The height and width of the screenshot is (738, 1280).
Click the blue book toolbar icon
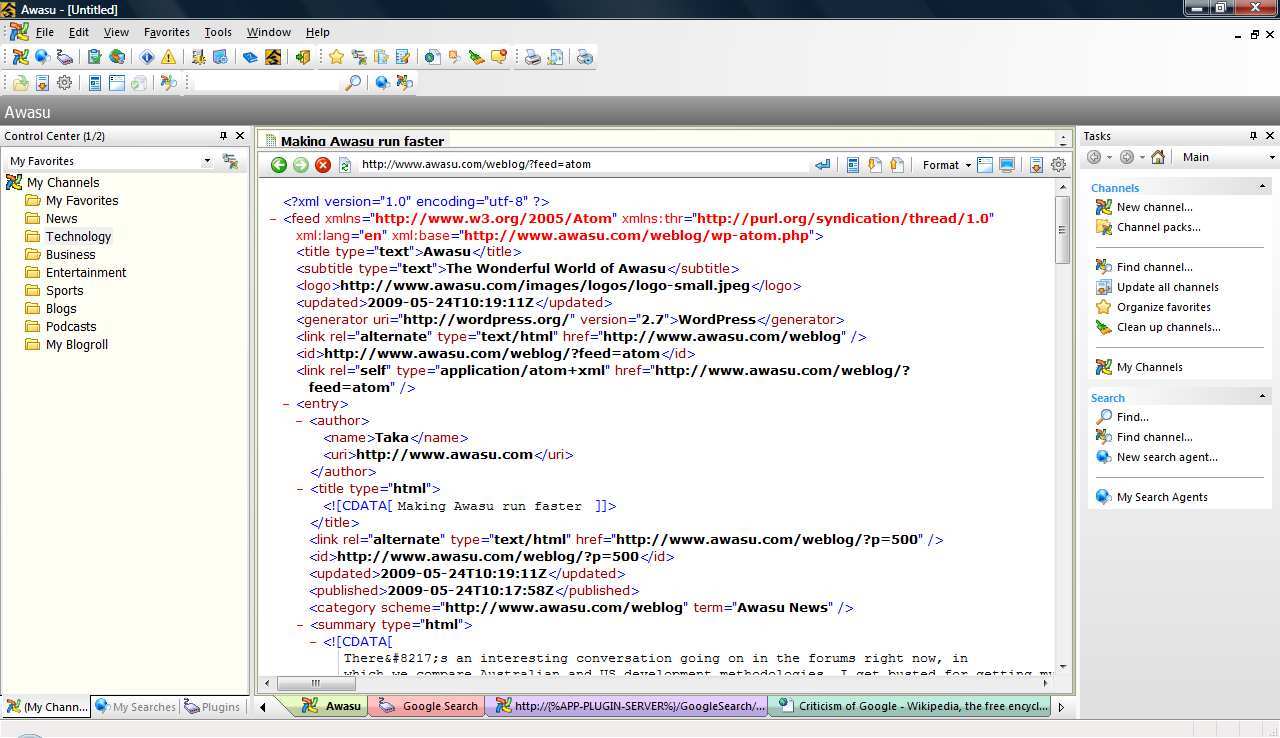(250, 57)
